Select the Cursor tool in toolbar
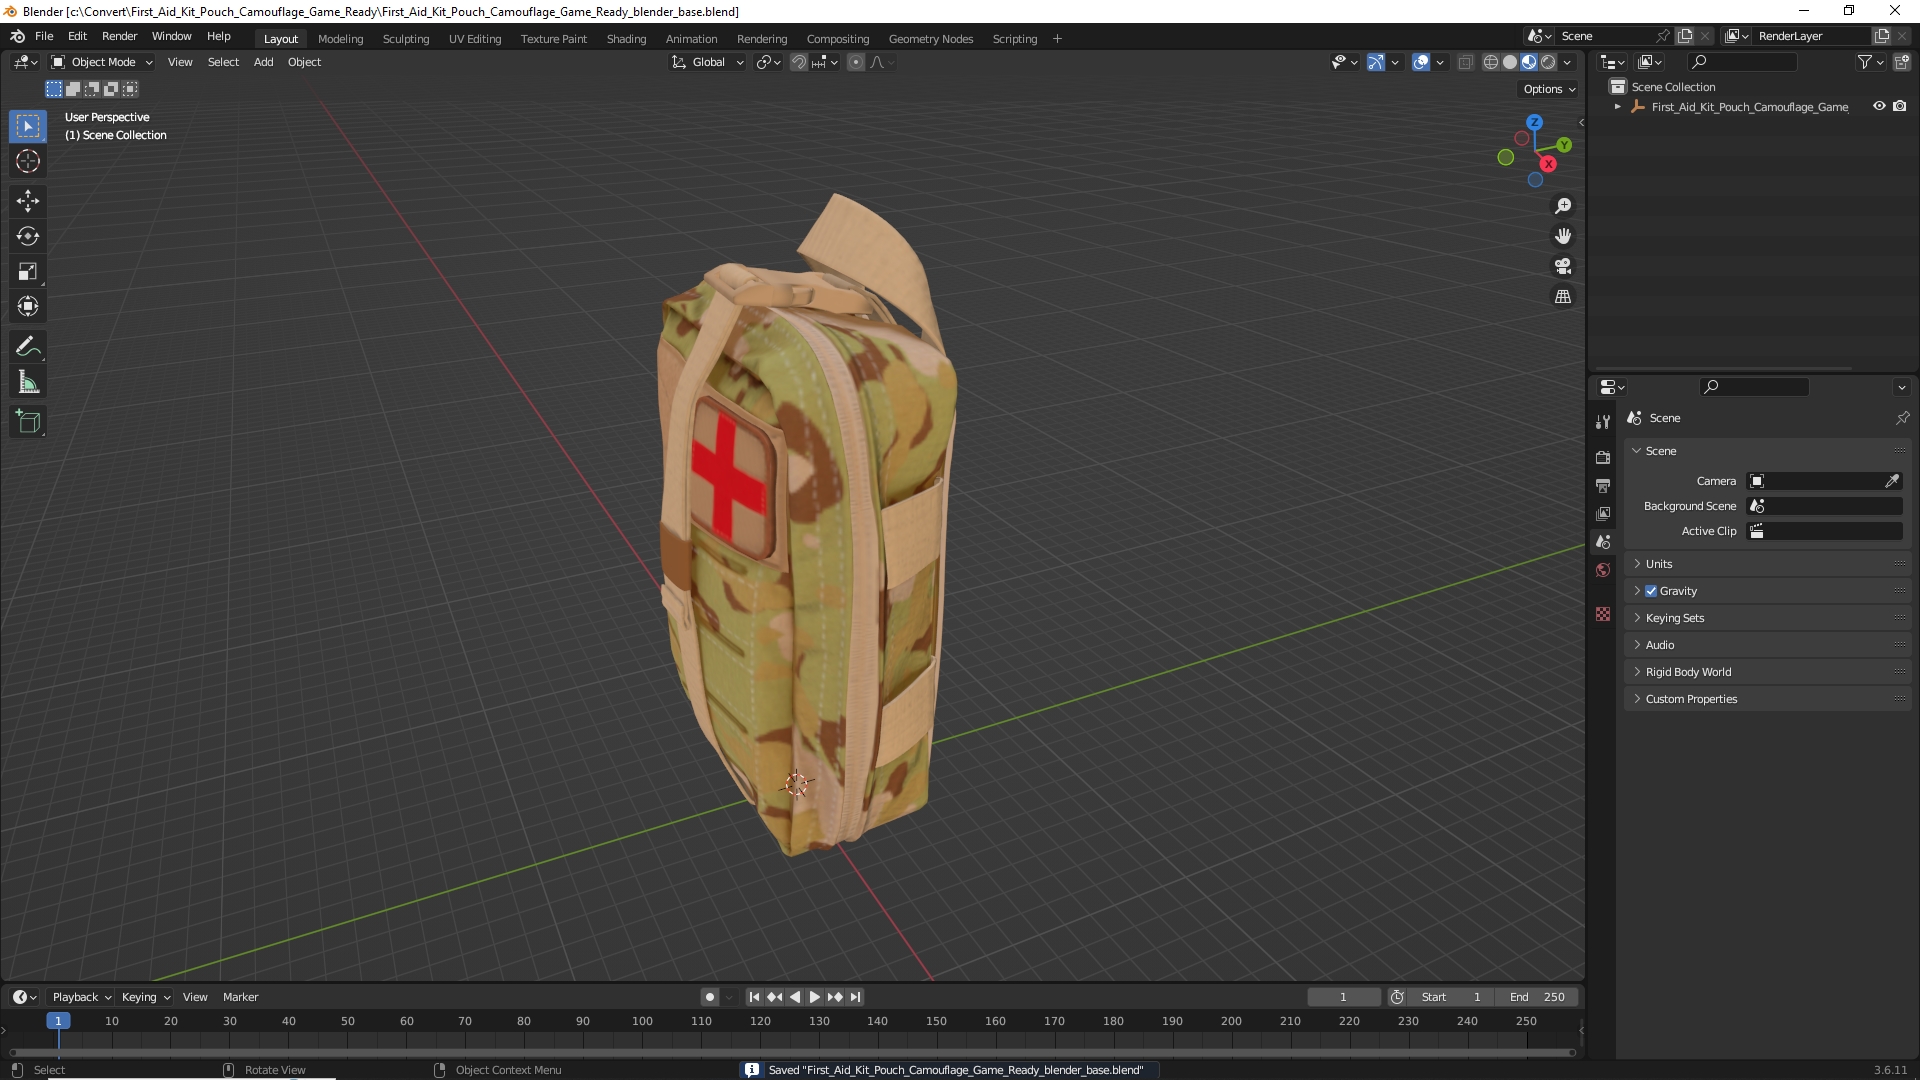Image resolution: width=1920 pixels, height=1080 pixels. 28,161
